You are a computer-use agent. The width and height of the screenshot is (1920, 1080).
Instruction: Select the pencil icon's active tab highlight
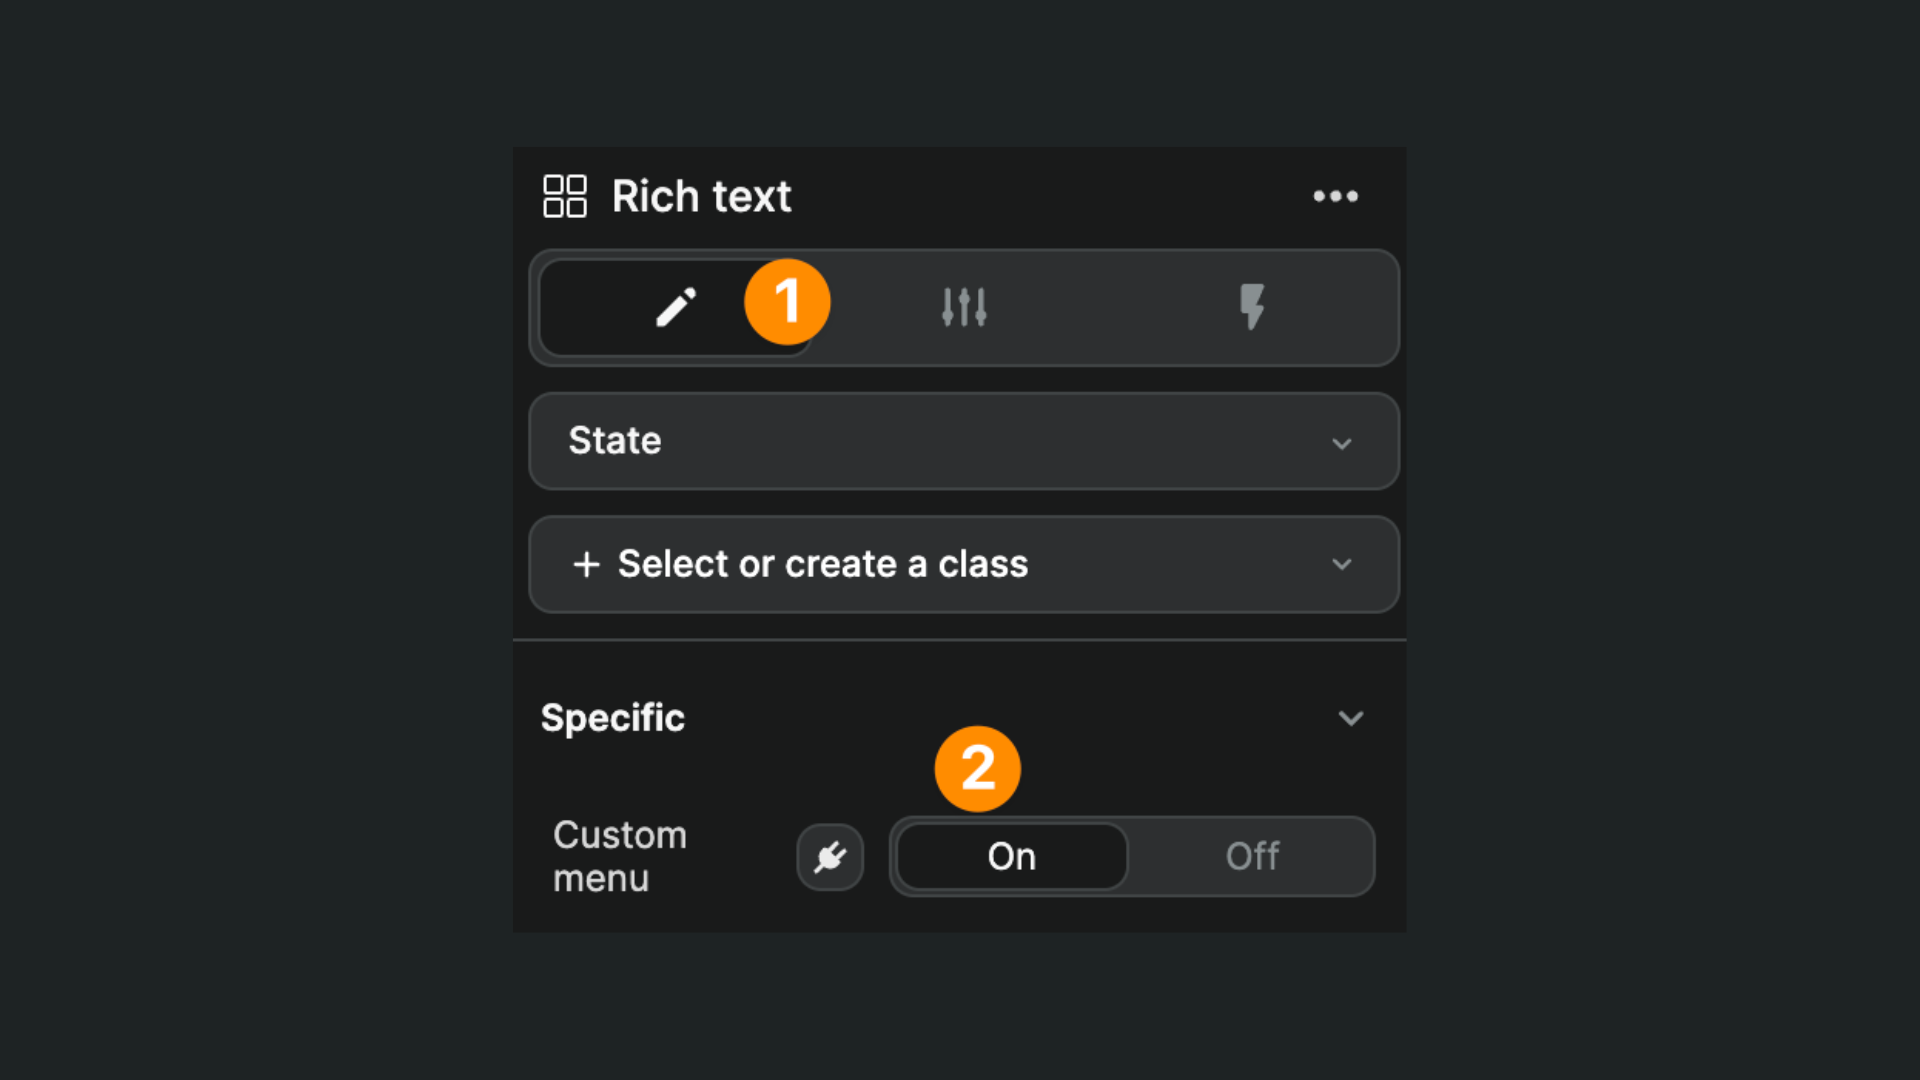point(674,307)
